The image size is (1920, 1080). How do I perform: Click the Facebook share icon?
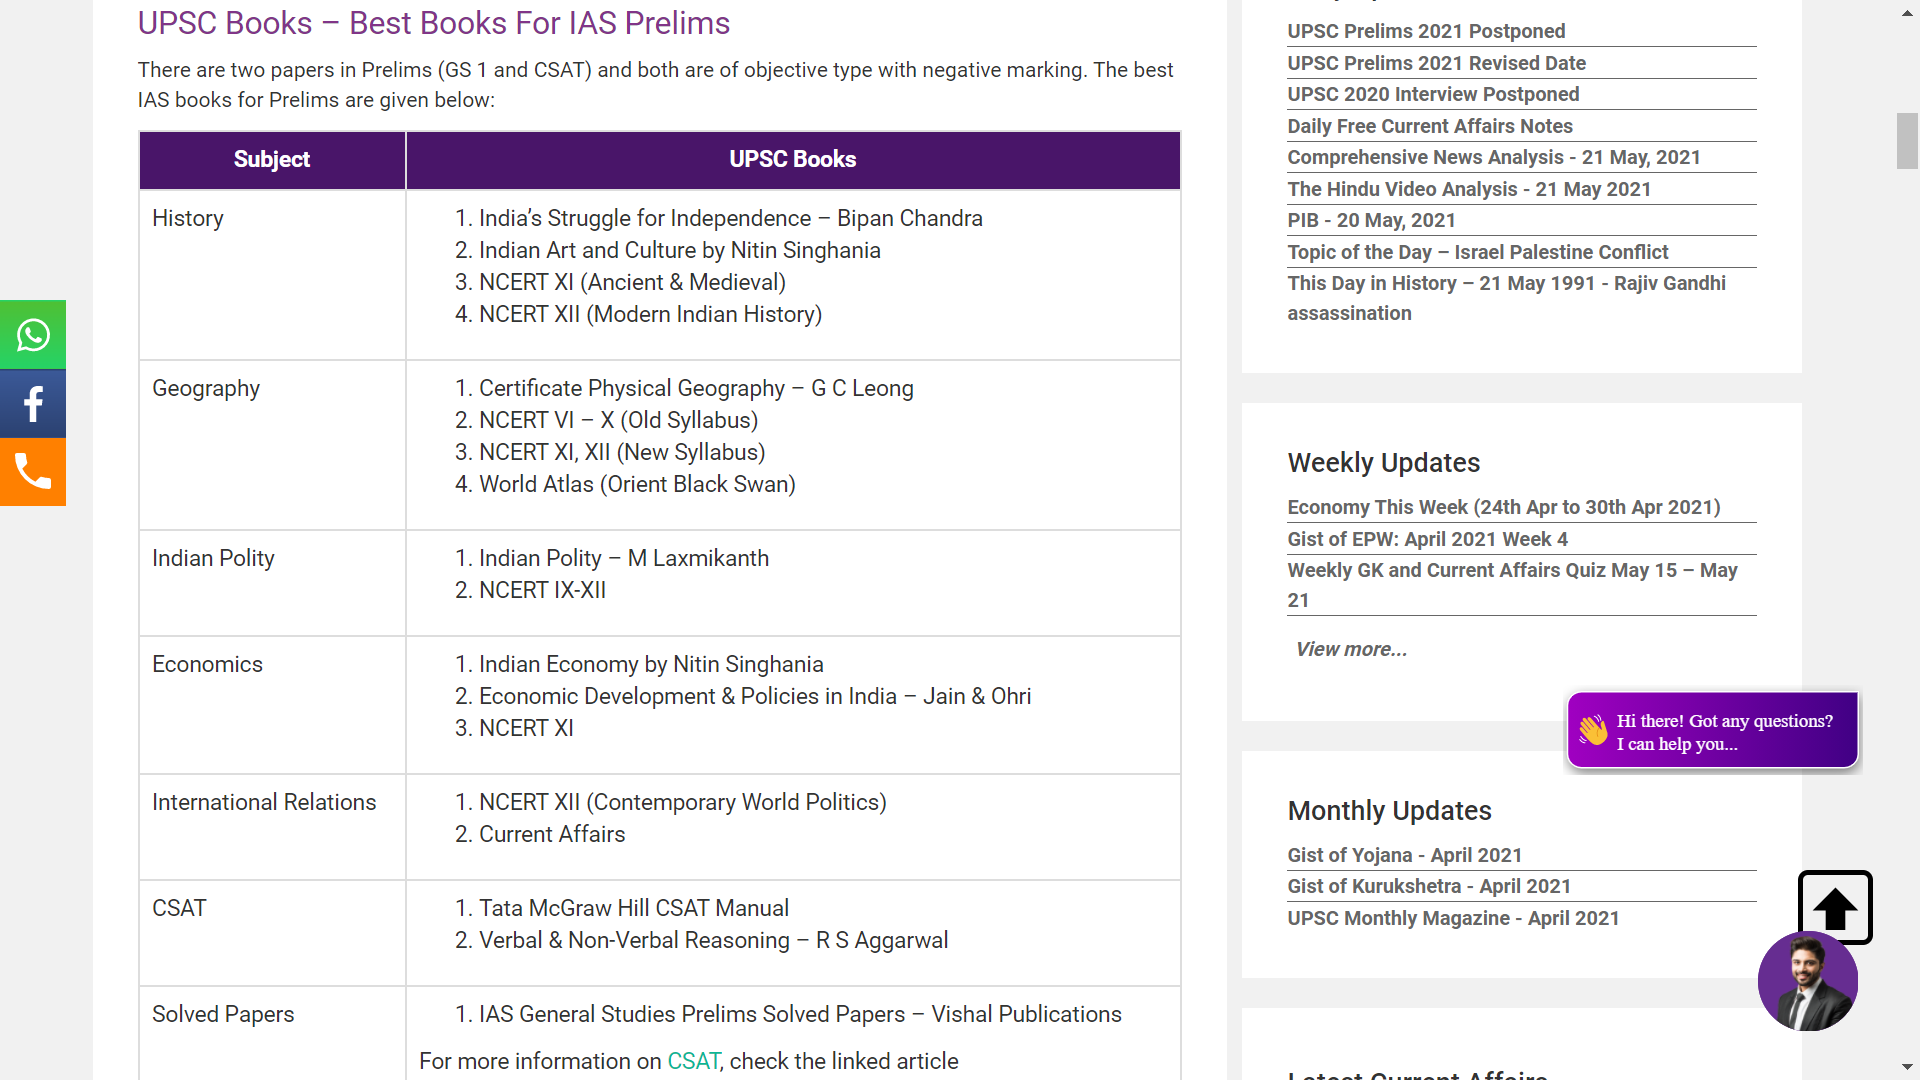(x=33, y=404)
